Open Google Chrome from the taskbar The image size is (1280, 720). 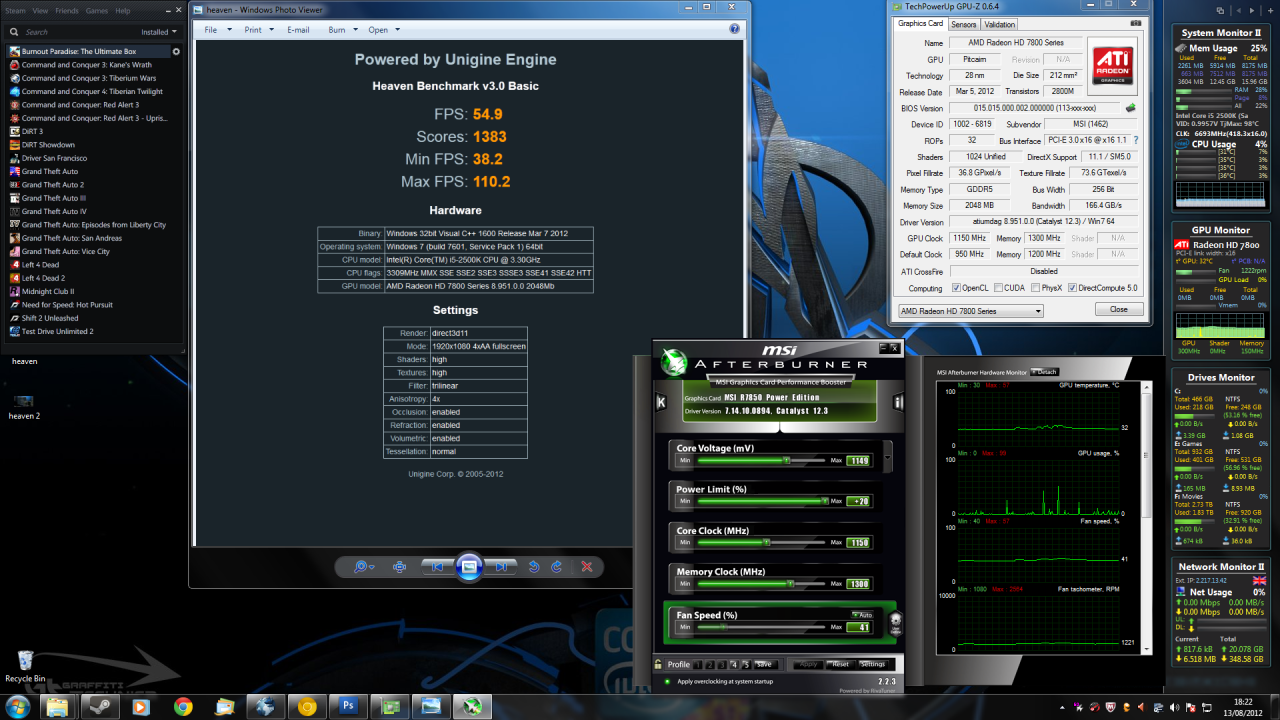(183, 706)
